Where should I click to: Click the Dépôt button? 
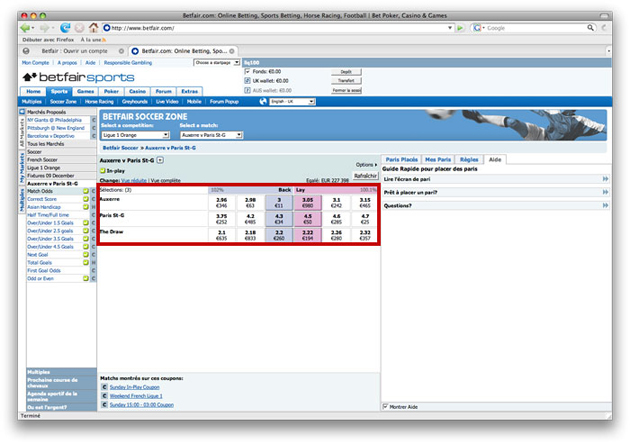point(346,72)
